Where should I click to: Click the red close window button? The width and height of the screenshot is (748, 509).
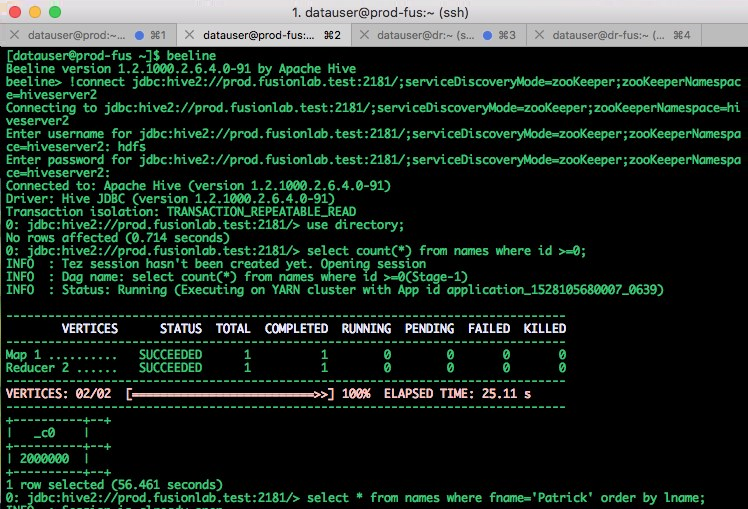(15, 12)
